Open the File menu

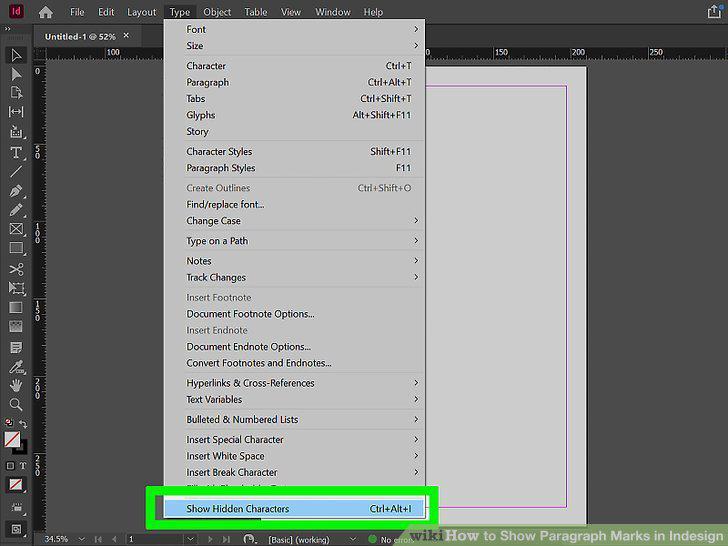pos(77,12)
